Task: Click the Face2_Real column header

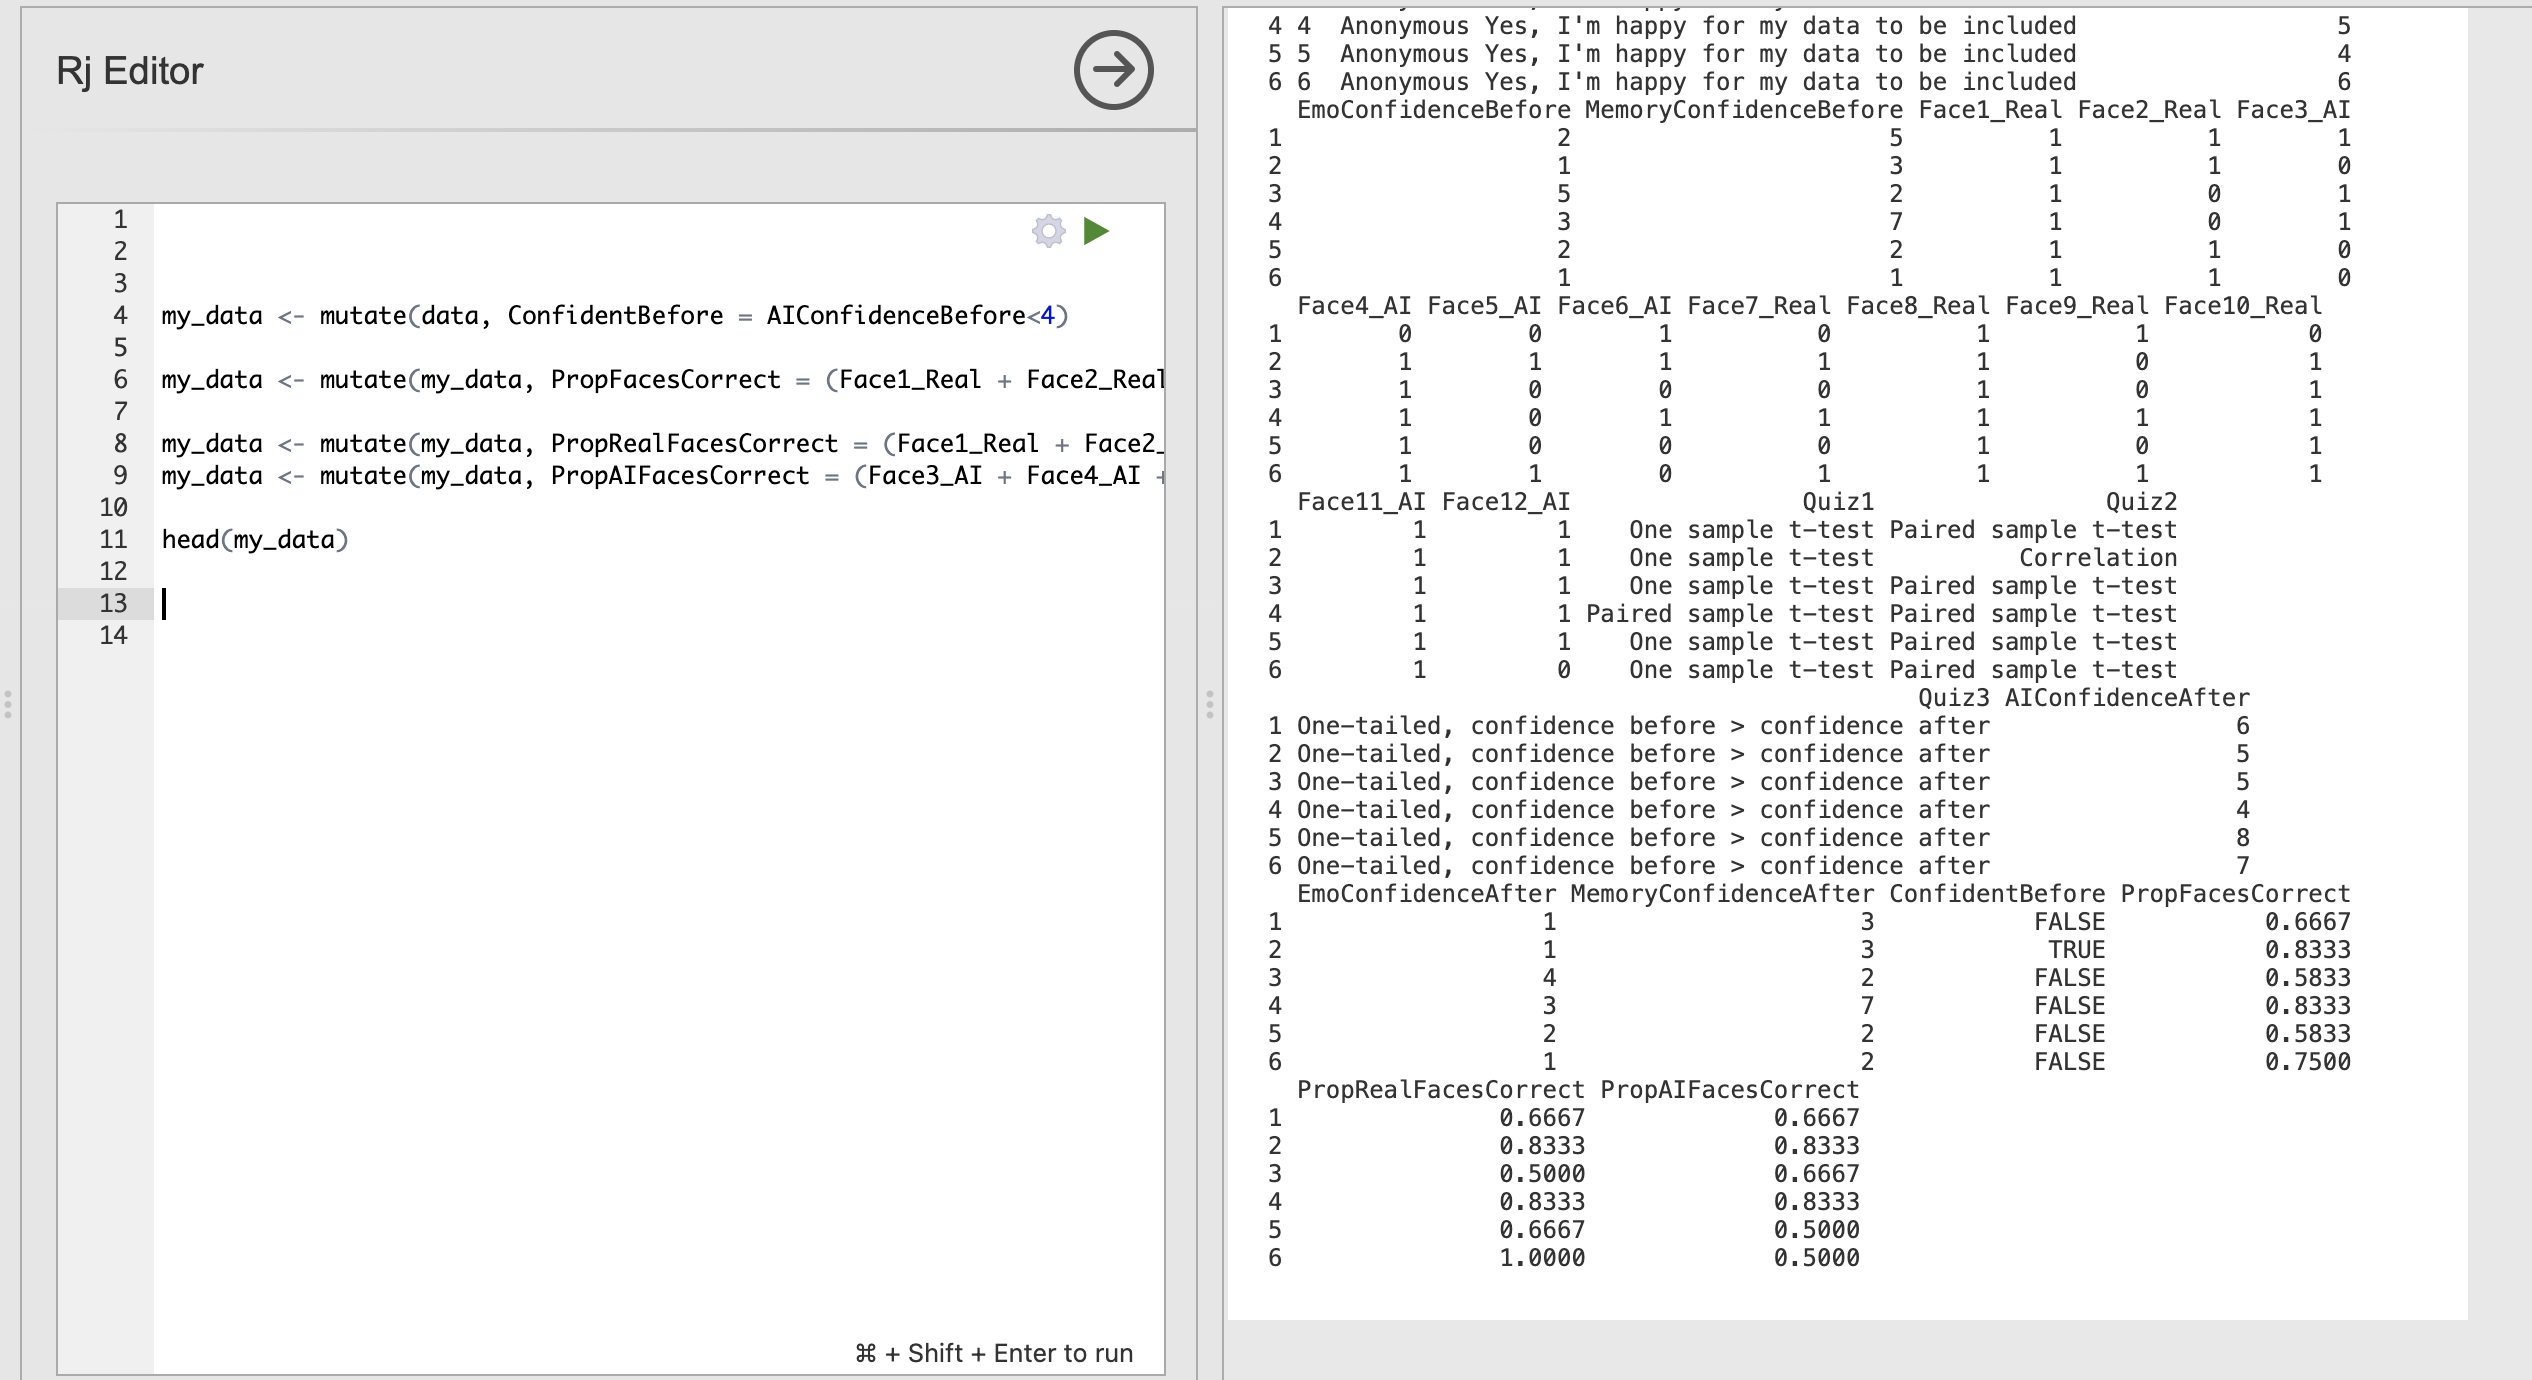Action: tap(2149, 110)
